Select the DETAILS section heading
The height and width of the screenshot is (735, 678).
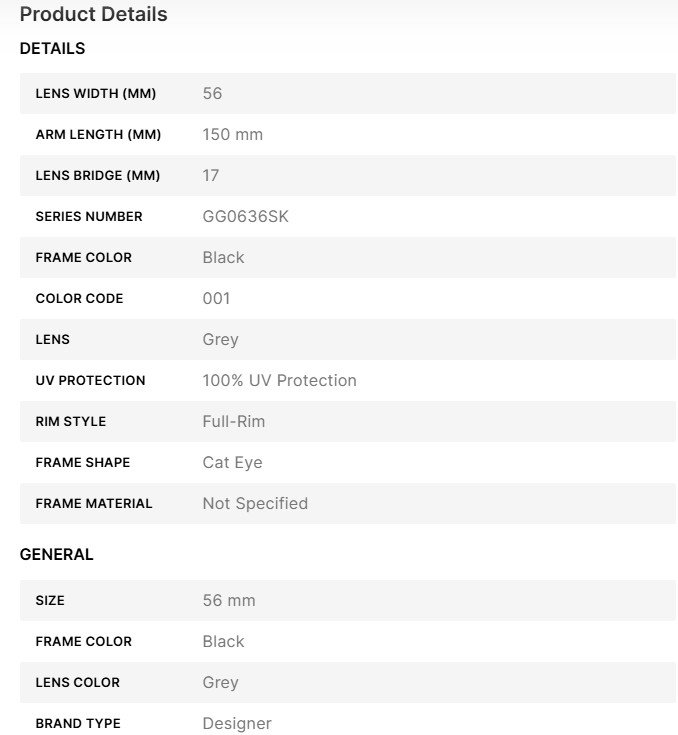coord(52,48)
